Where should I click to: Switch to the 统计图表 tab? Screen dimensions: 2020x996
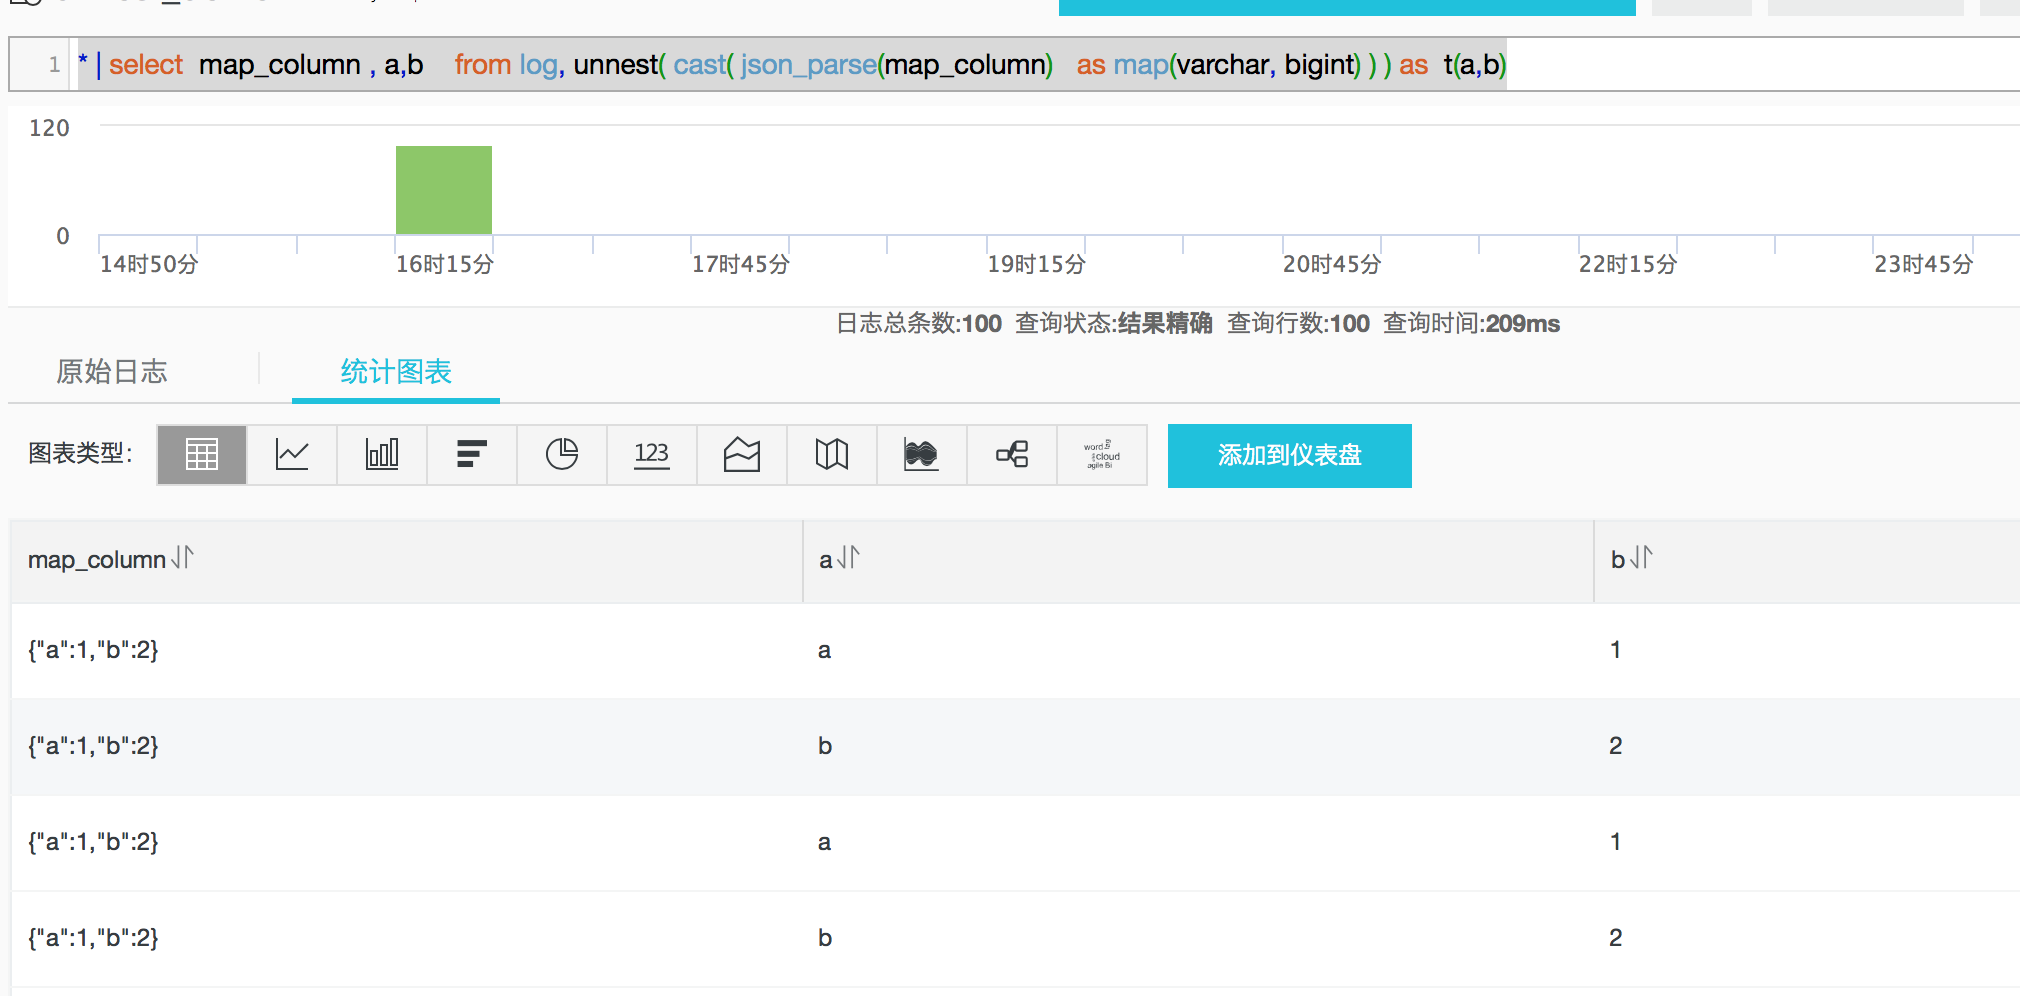coord(396,372)
